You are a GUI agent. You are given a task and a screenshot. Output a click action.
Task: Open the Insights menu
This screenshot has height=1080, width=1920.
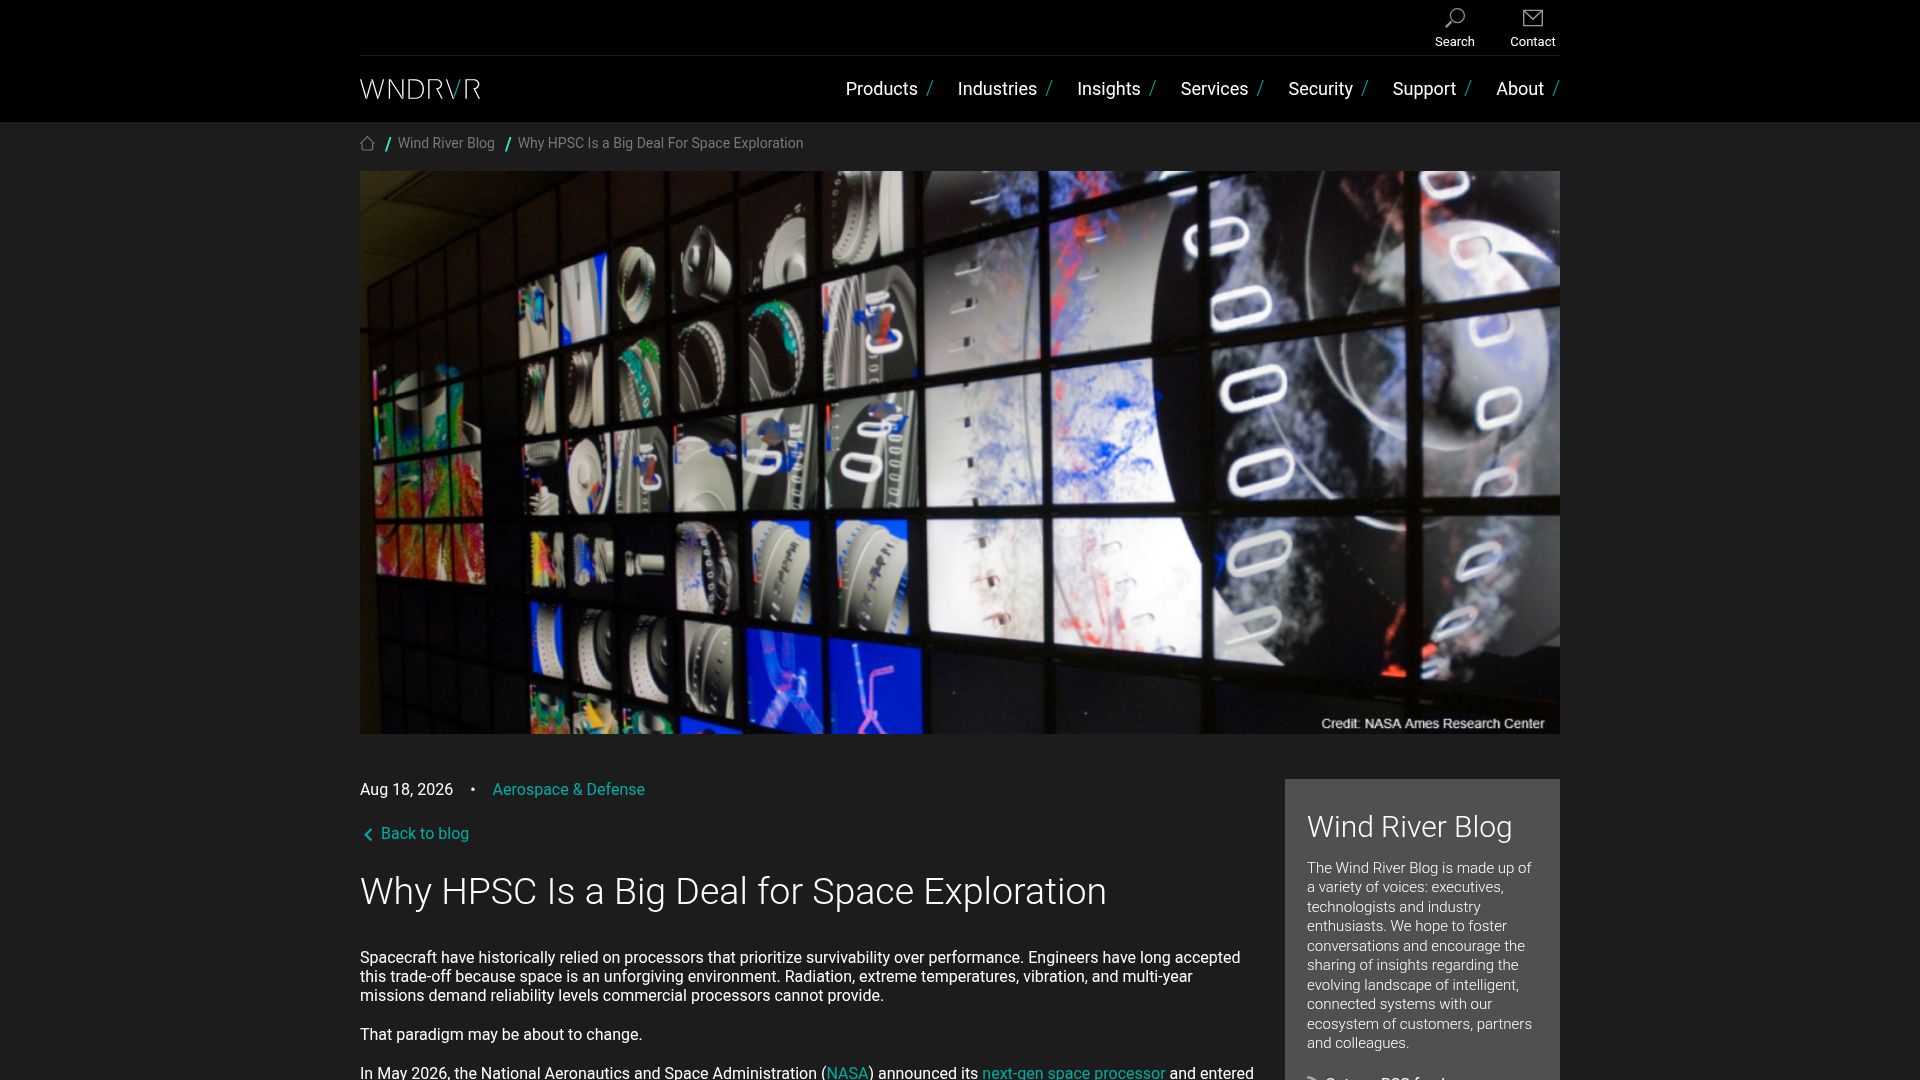[1108, 89]
